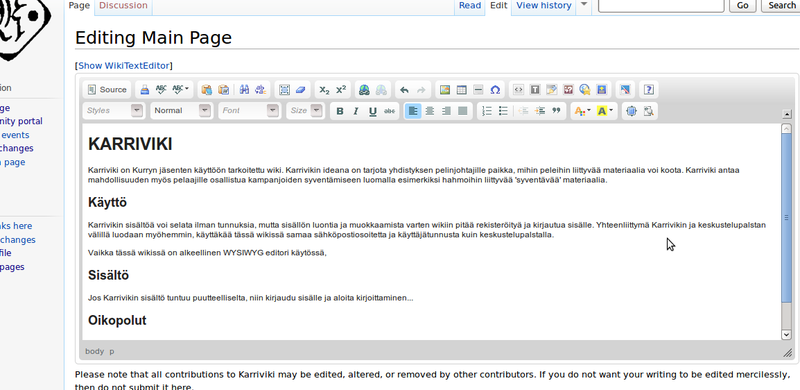Insert a table via toolbar icon

tap(461, 90)
